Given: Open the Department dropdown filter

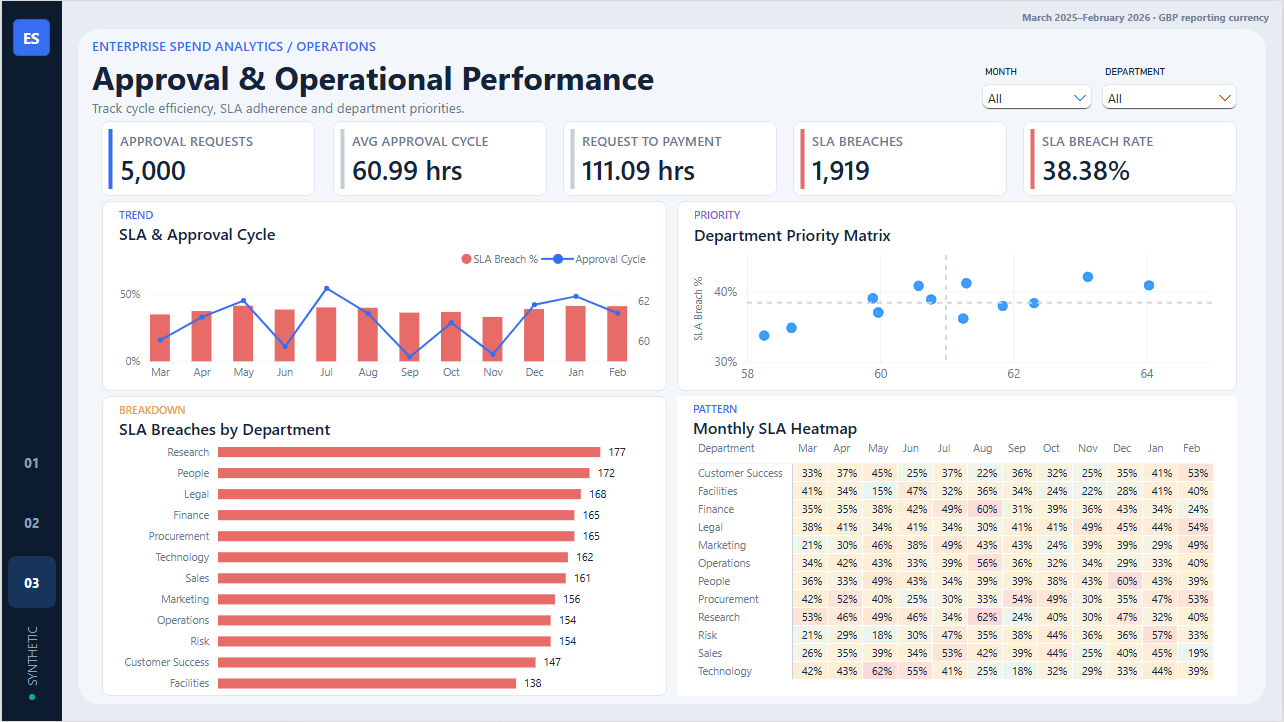Looking at the screenshot, I should (1170, 98).
